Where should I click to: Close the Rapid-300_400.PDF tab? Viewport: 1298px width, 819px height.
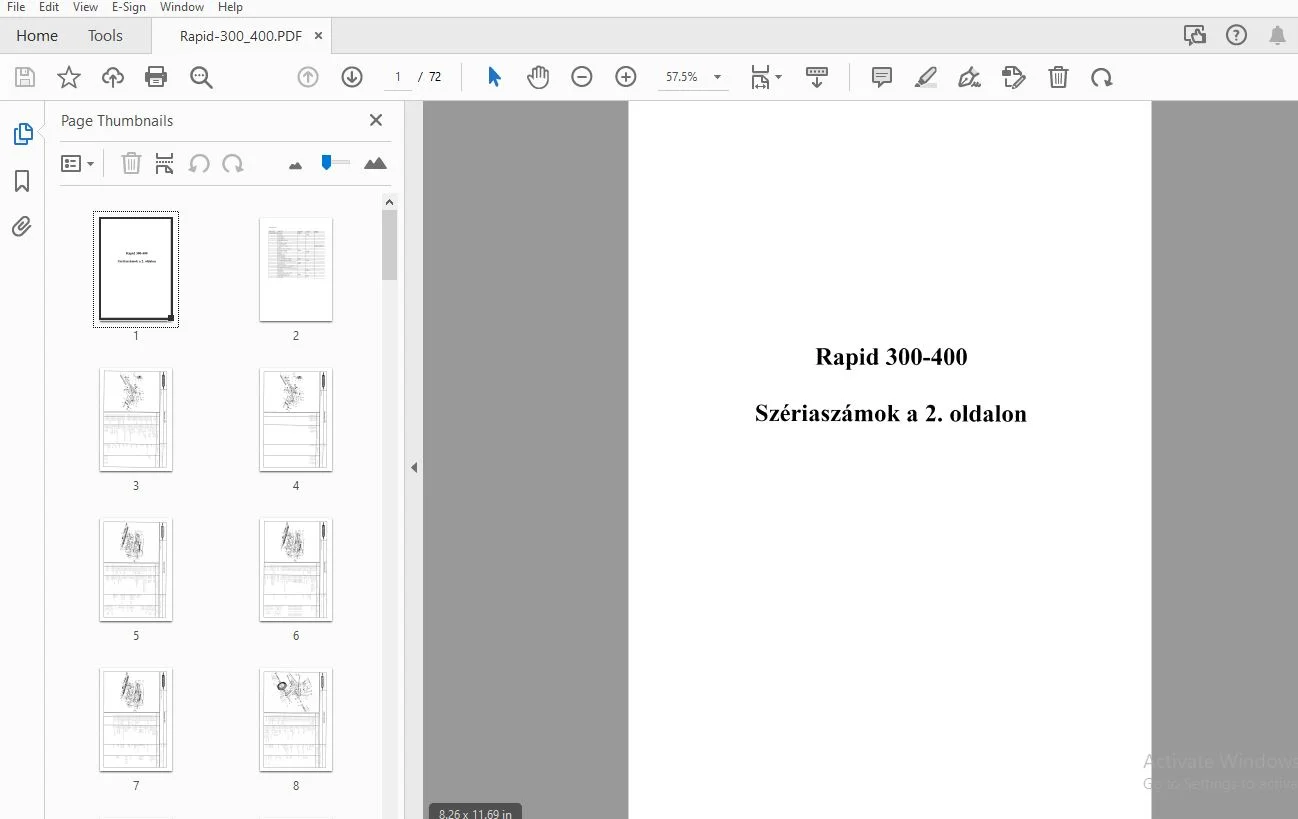coord(318,35)
